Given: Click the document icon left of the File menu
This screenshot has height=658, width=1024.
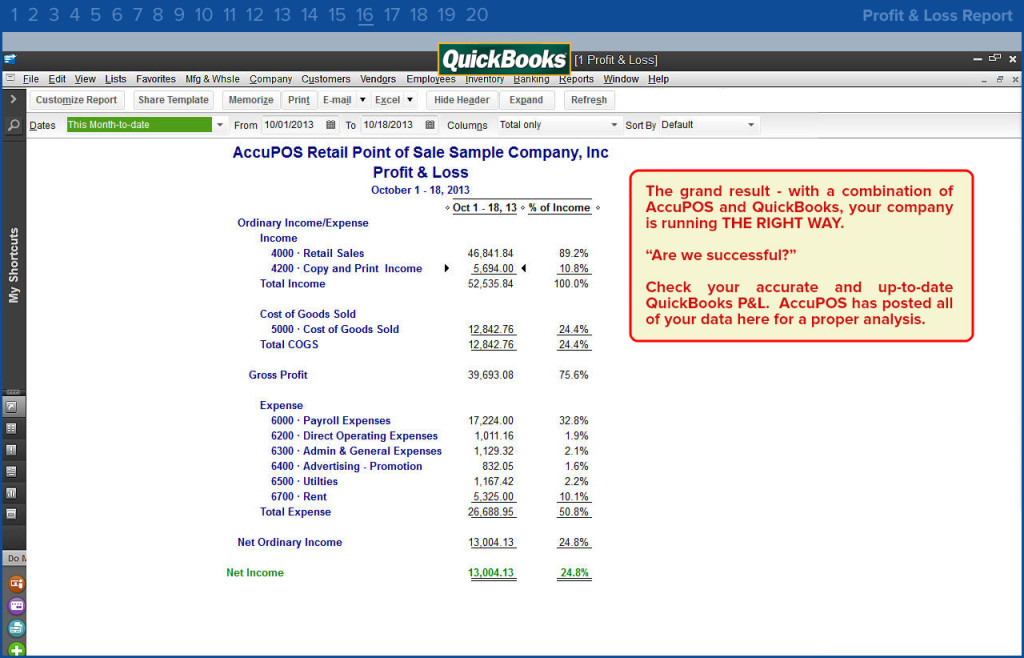Looking at the screenshot, I should tap(10, 78).
